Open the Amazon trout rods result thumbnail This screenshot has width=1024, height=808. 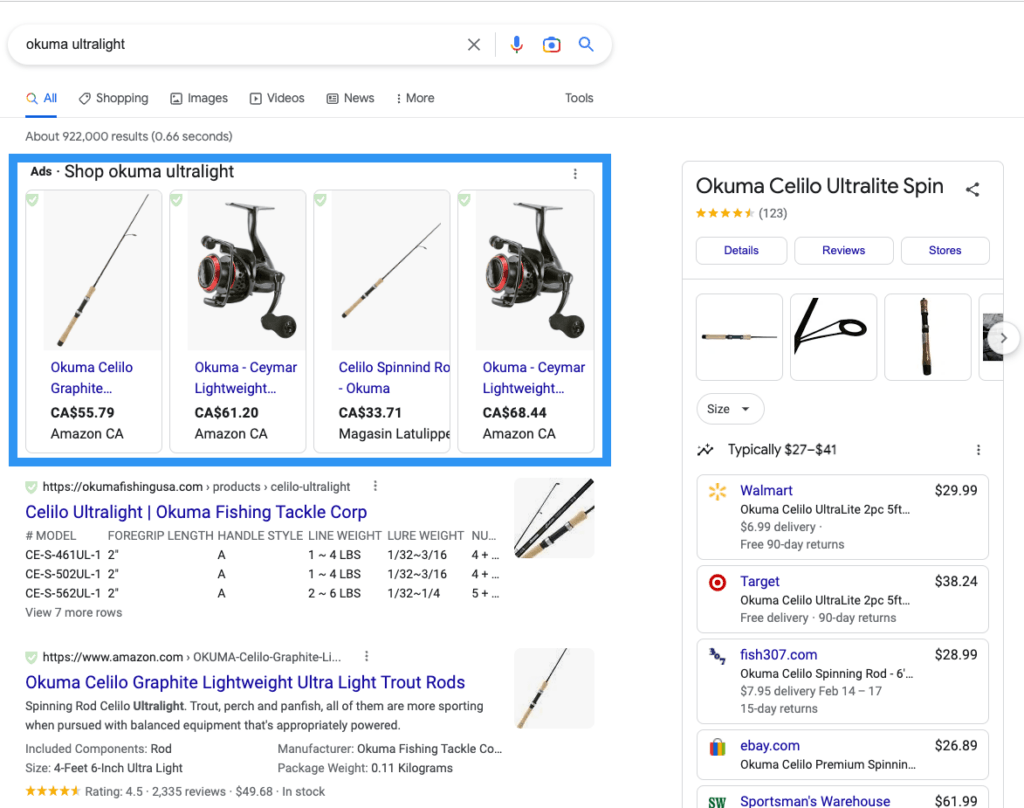point(554,688)
